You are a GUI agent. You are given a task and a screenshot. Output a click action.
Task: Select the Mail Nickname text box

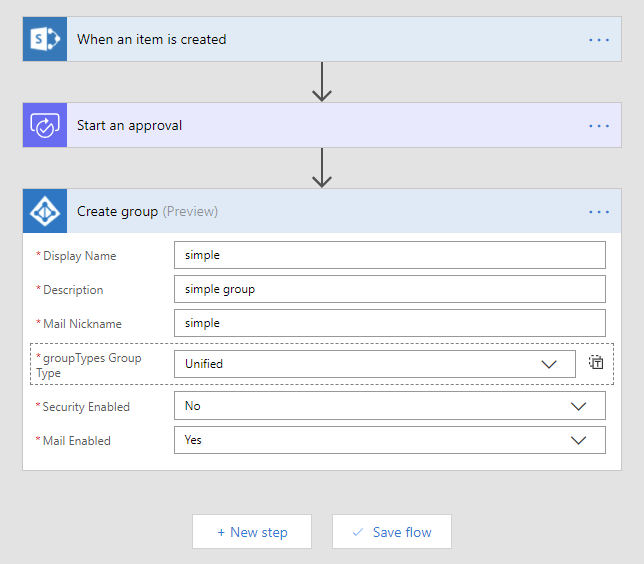coord(389,323)
